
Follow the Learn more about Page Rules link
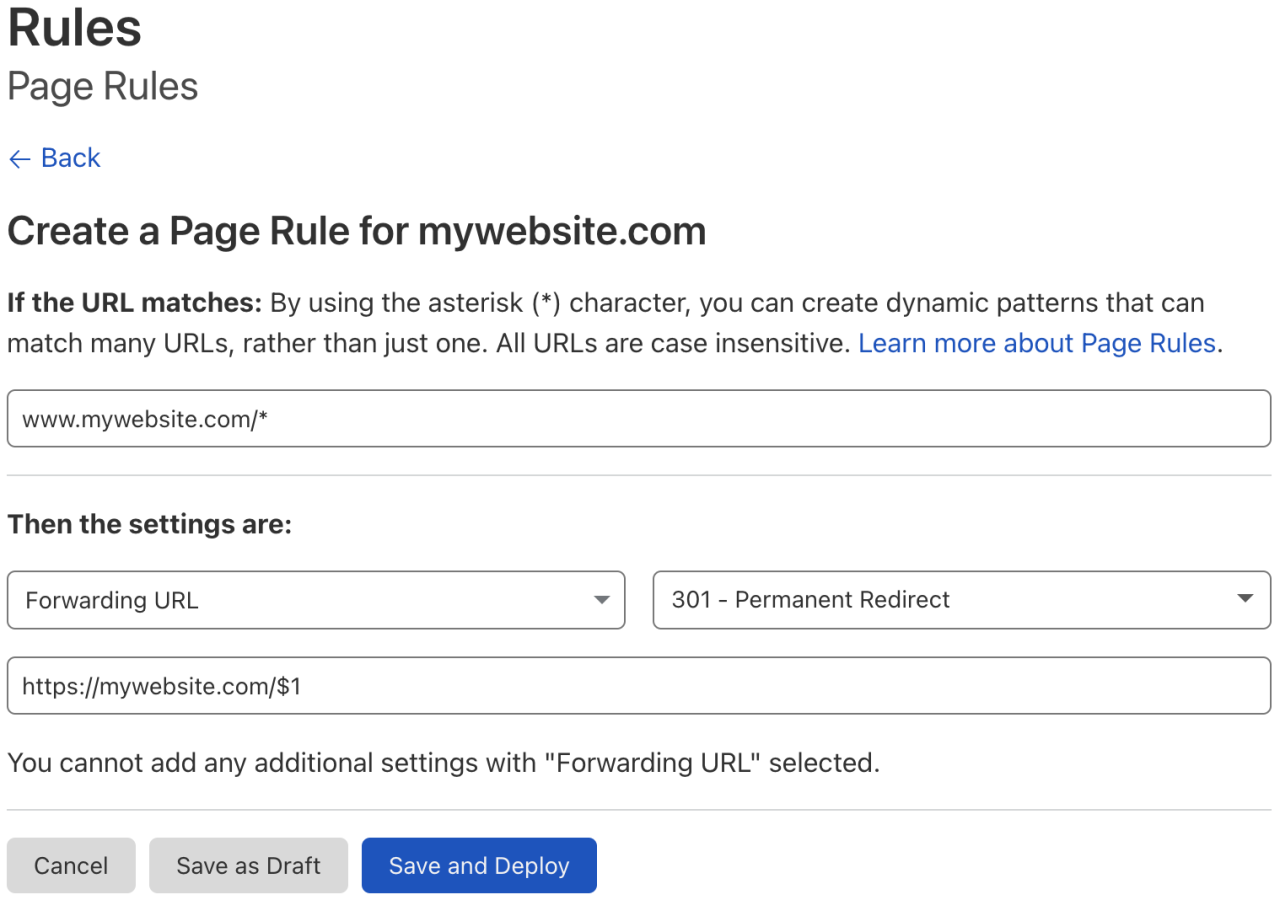coord(1036,343)
